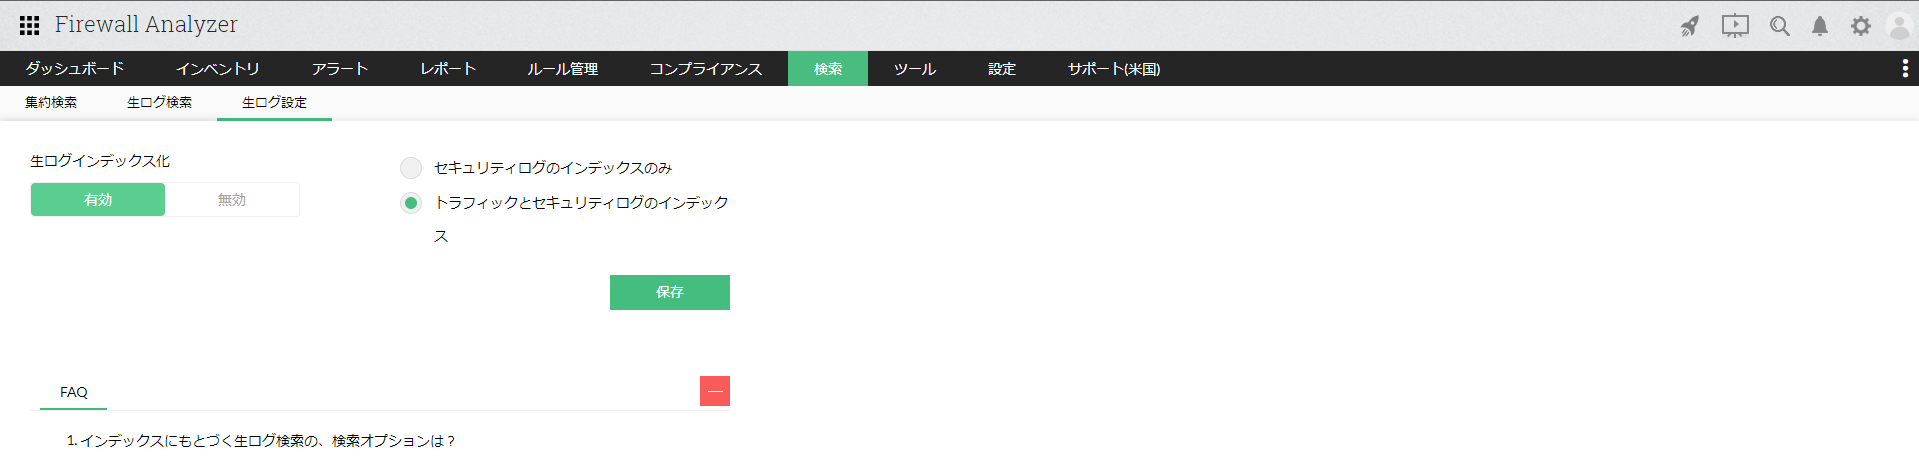Open the settings gear icon

[1860, 26]
